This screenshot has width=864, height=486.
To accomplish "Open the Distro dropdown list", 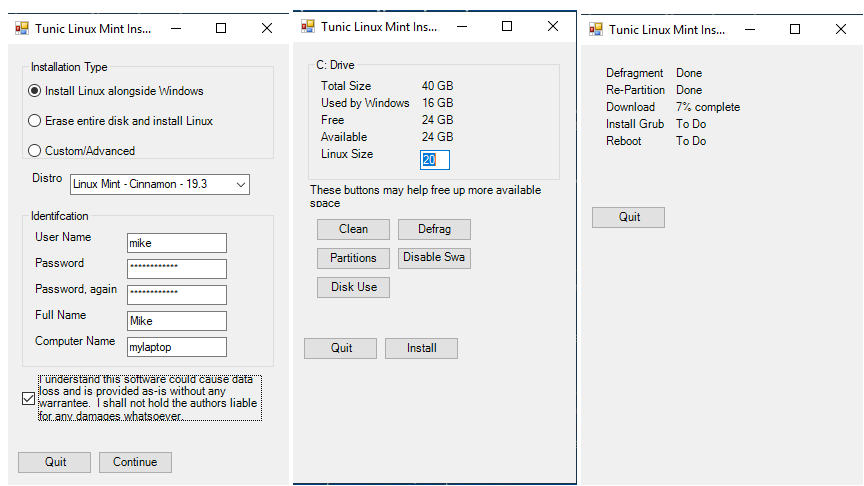I will [x=160, y=184].
